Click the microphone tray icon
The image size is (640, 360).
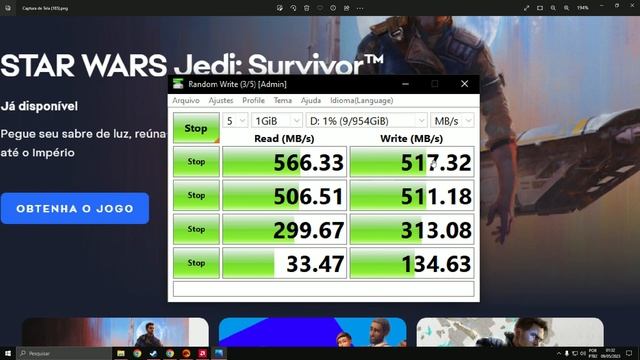(567, 353)
